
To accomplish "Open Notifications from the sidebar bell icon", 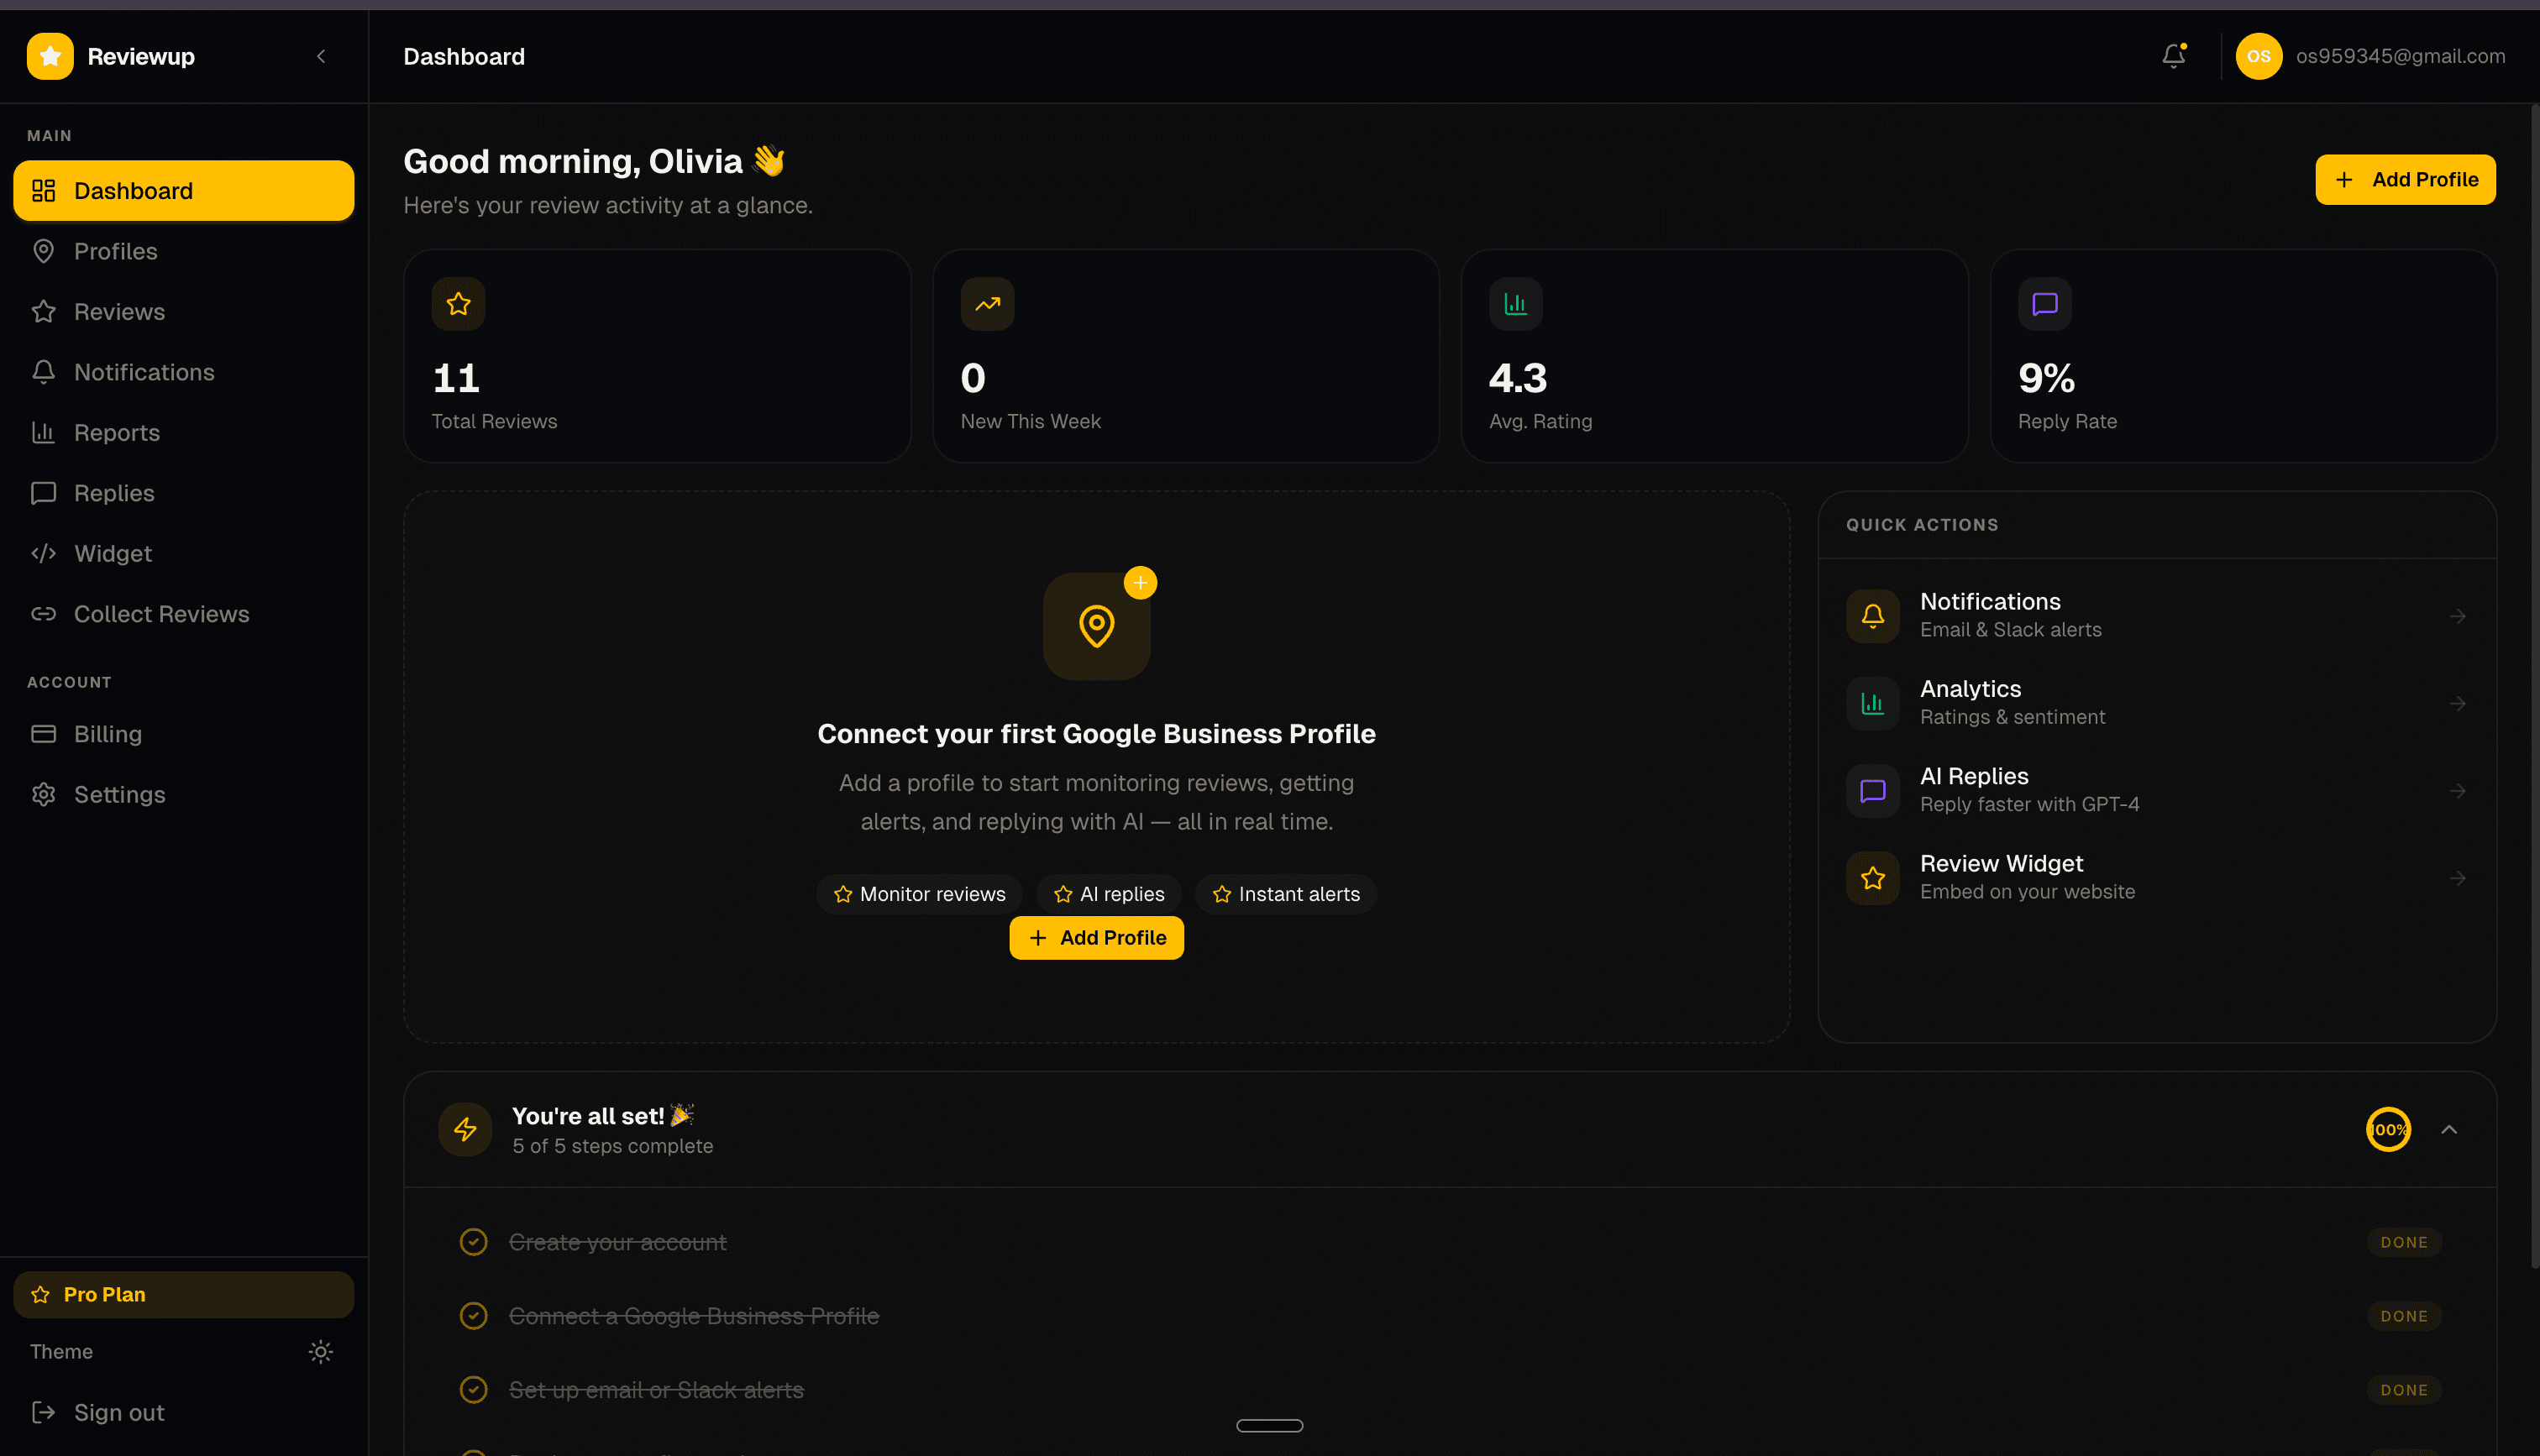I will click(x=44, y=371).
